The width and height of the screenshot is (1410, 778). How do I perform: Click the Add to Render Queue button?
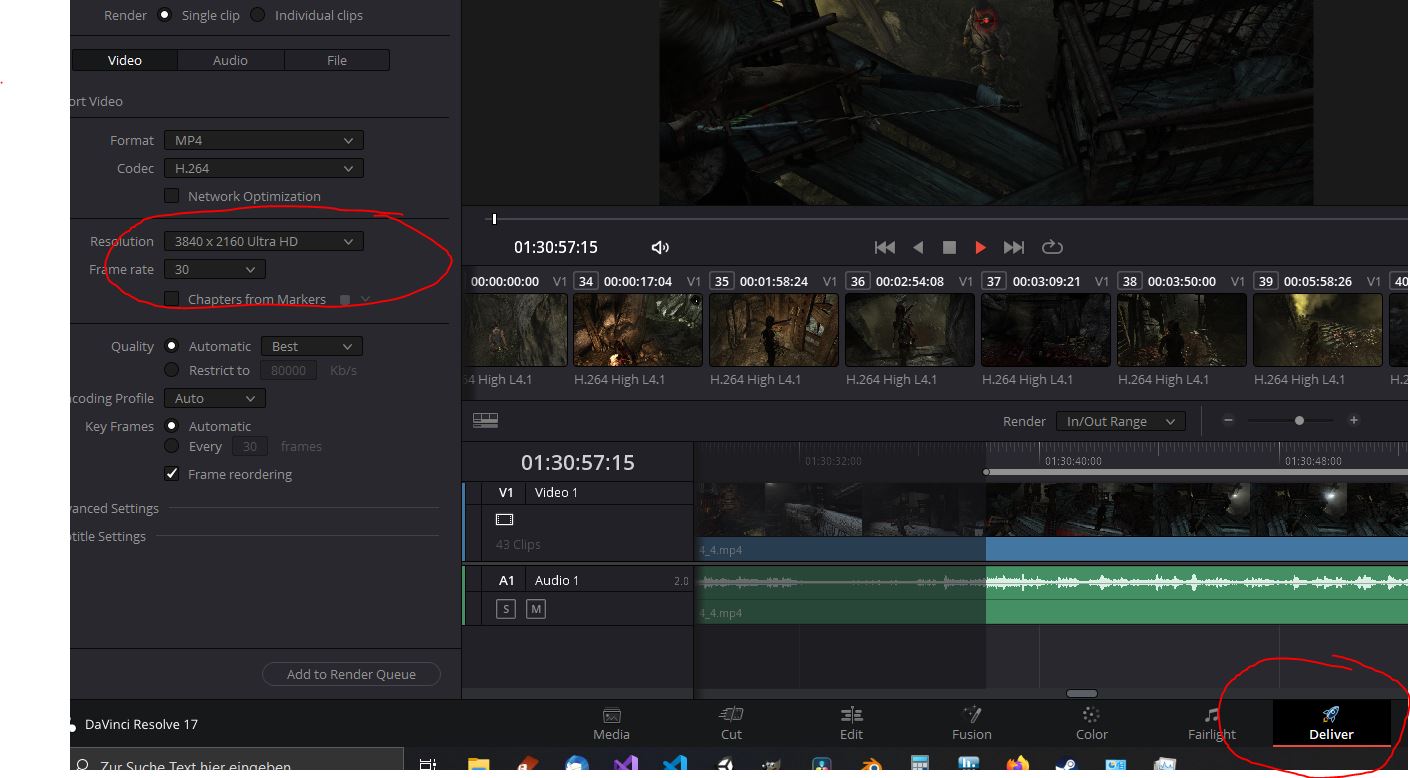tap(351, 674)
